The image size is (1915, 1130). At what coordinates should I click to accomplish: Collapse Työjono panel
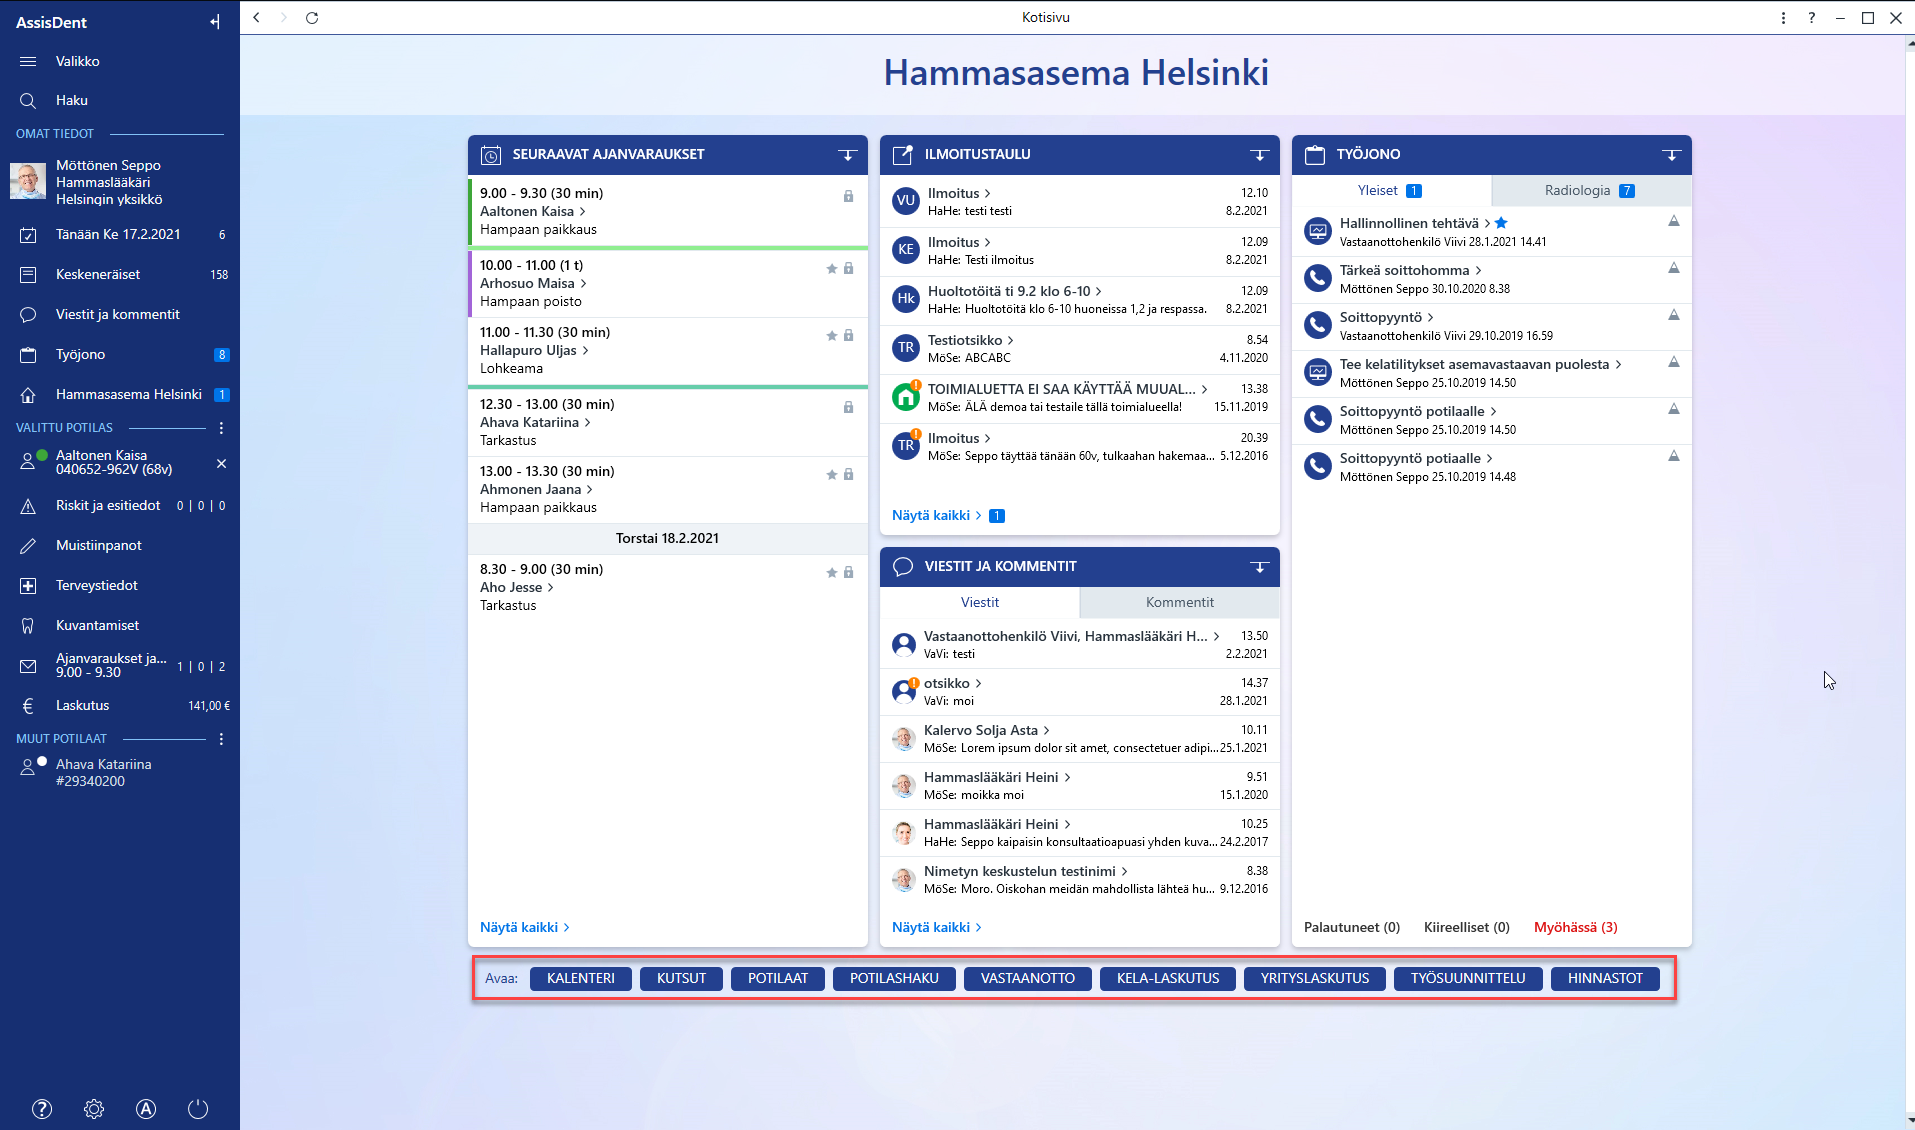point(1671,154)
